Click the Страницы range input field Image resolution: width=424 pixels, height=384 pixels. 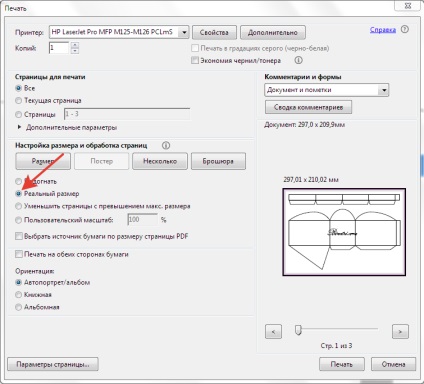point(127,114)
